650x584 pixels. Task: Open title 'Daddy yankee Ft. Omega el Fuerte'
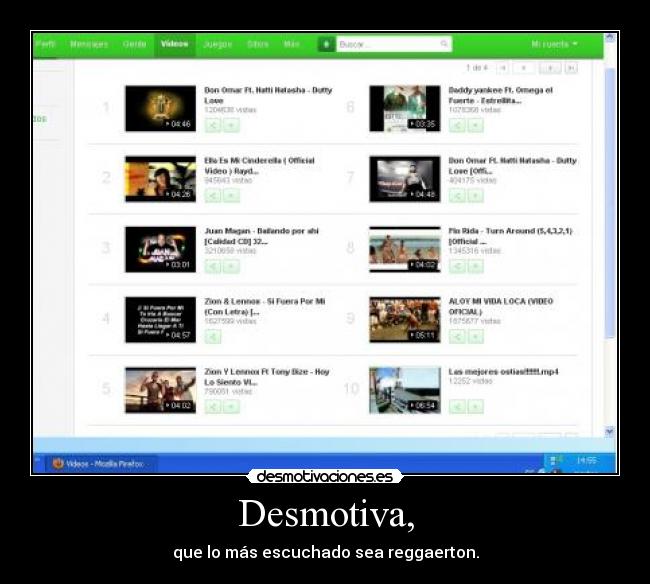(501, 95)
